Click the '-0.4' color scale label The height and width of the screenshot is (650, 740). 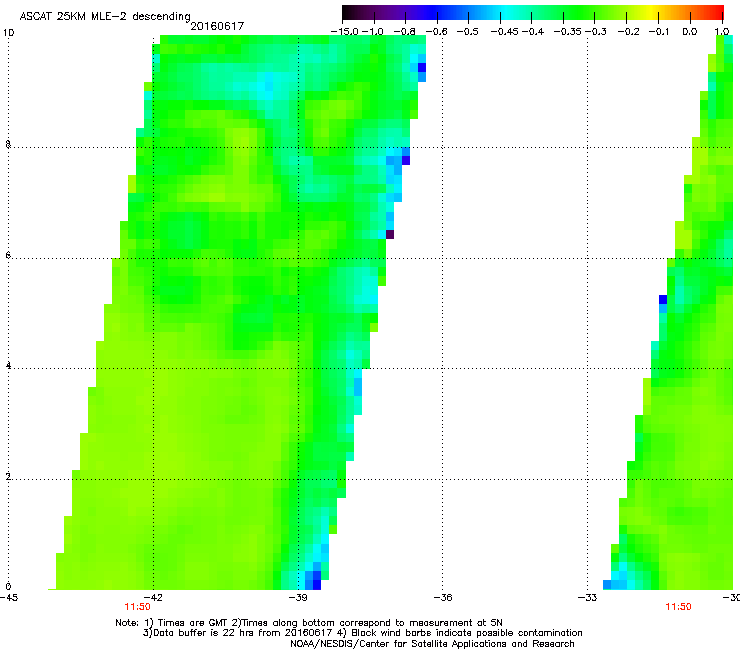click(x=532, y=32)
